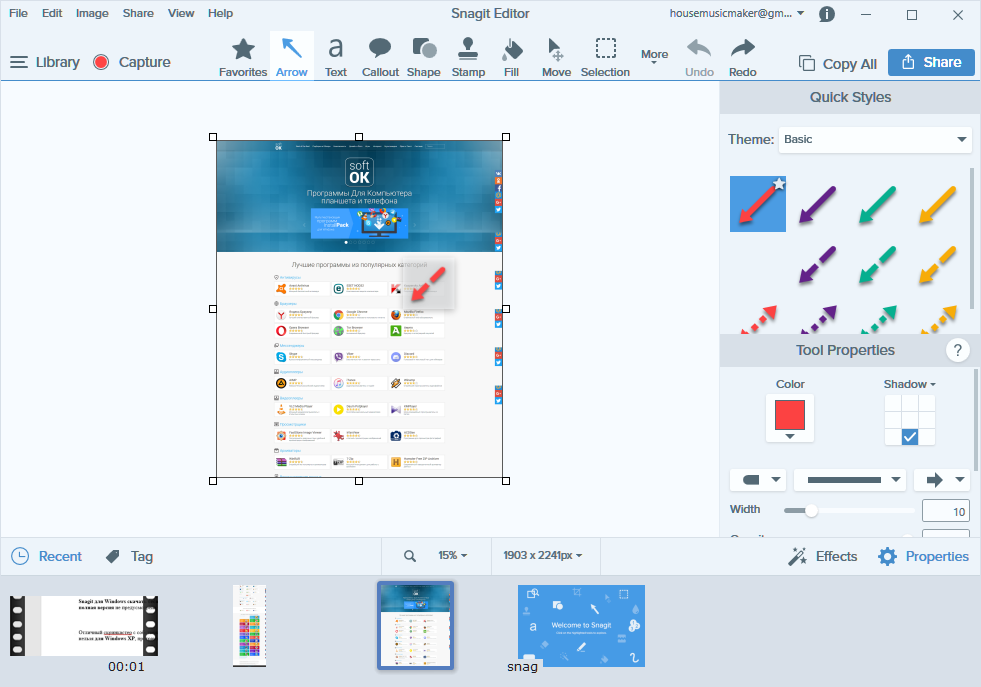Choose the Fill bucket tool

511,57
